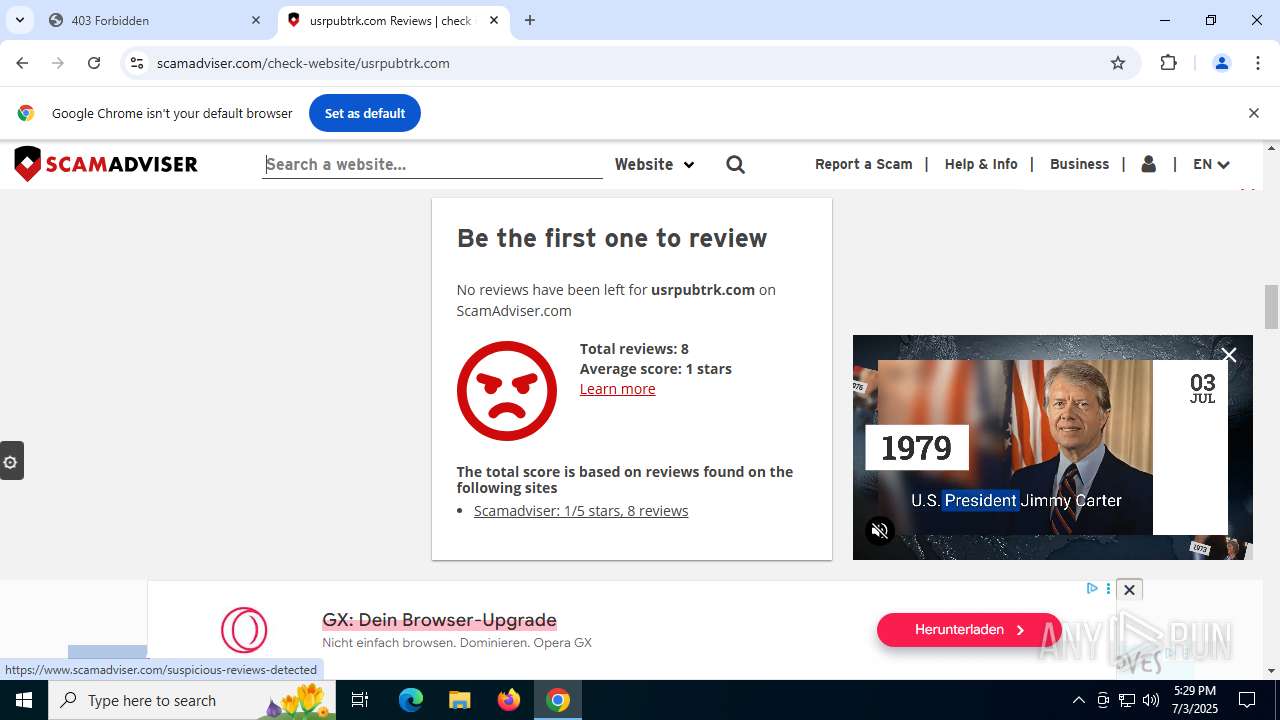Image resolution: width=1280 pixels, height=720 pixels.
Task: Open the Opera GX logo in the ad
Action: tap(244, 630)
